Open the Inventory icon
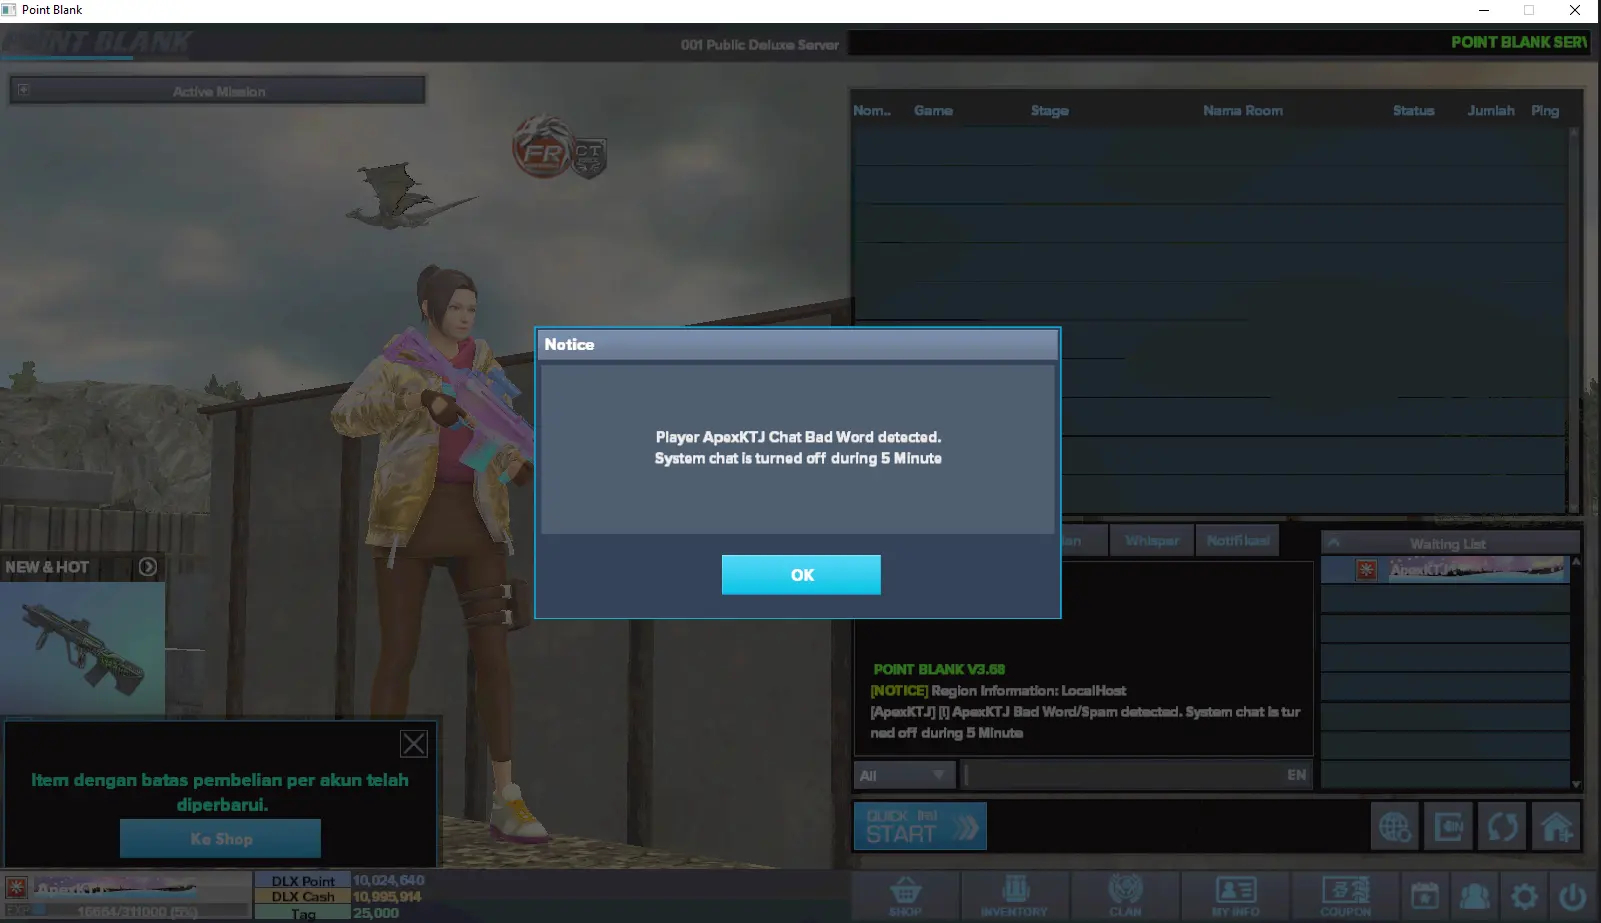This screenshot has height=923, width=1601. click(1014, 895)
